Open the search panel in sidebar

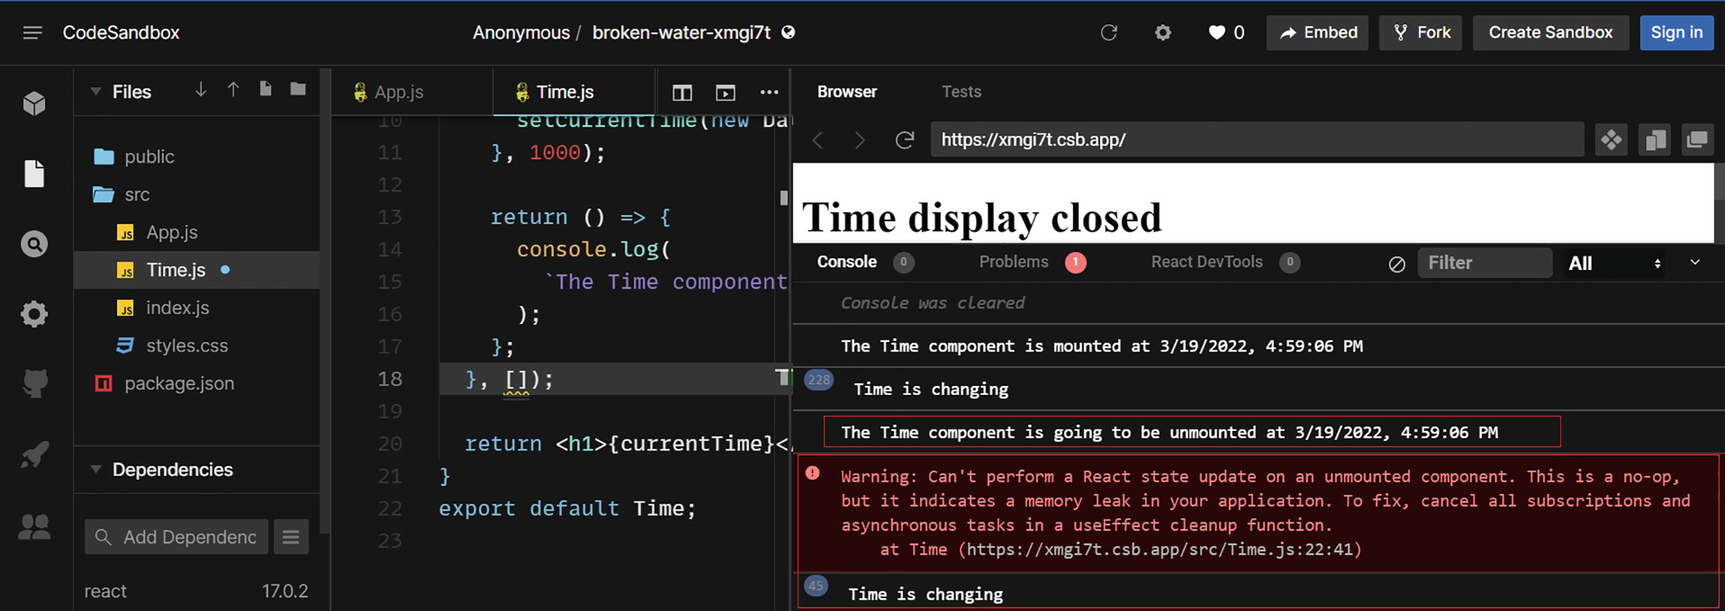pos(34,244)
